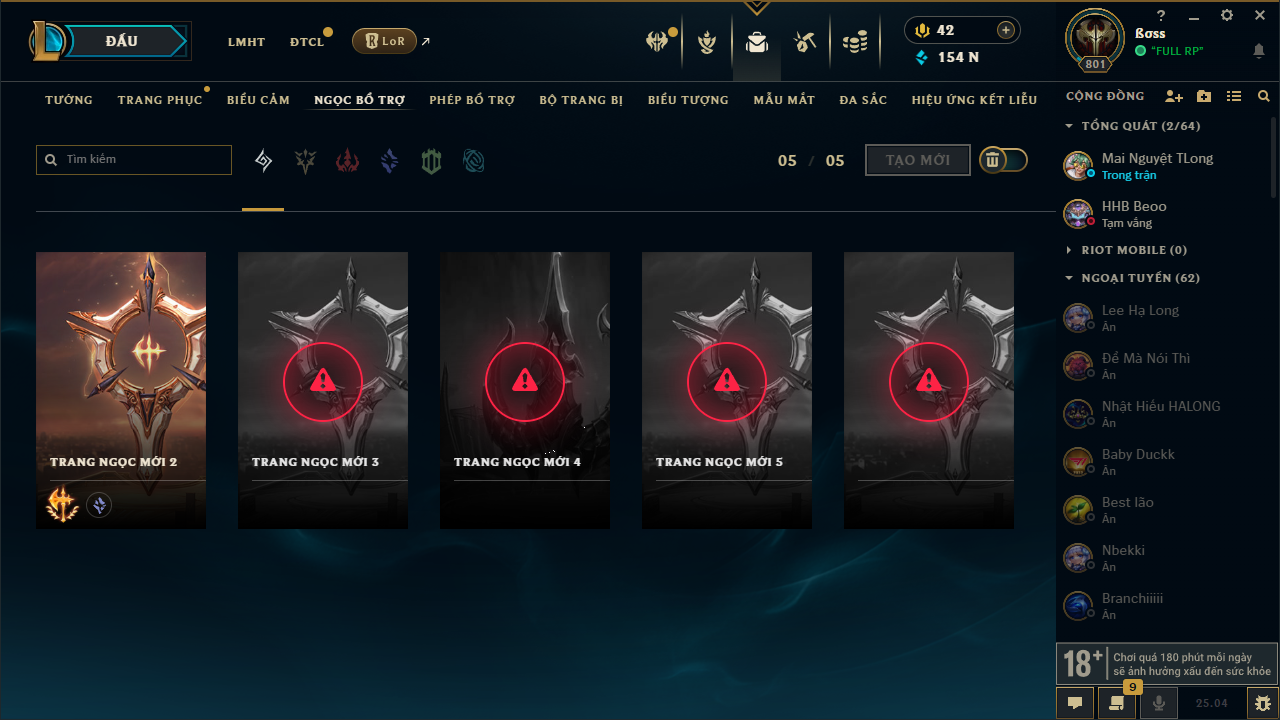The width and height of the screenshot is (1280, 720).
Task: Filter rune pages by Domination icon
Action: click(347, 161)
